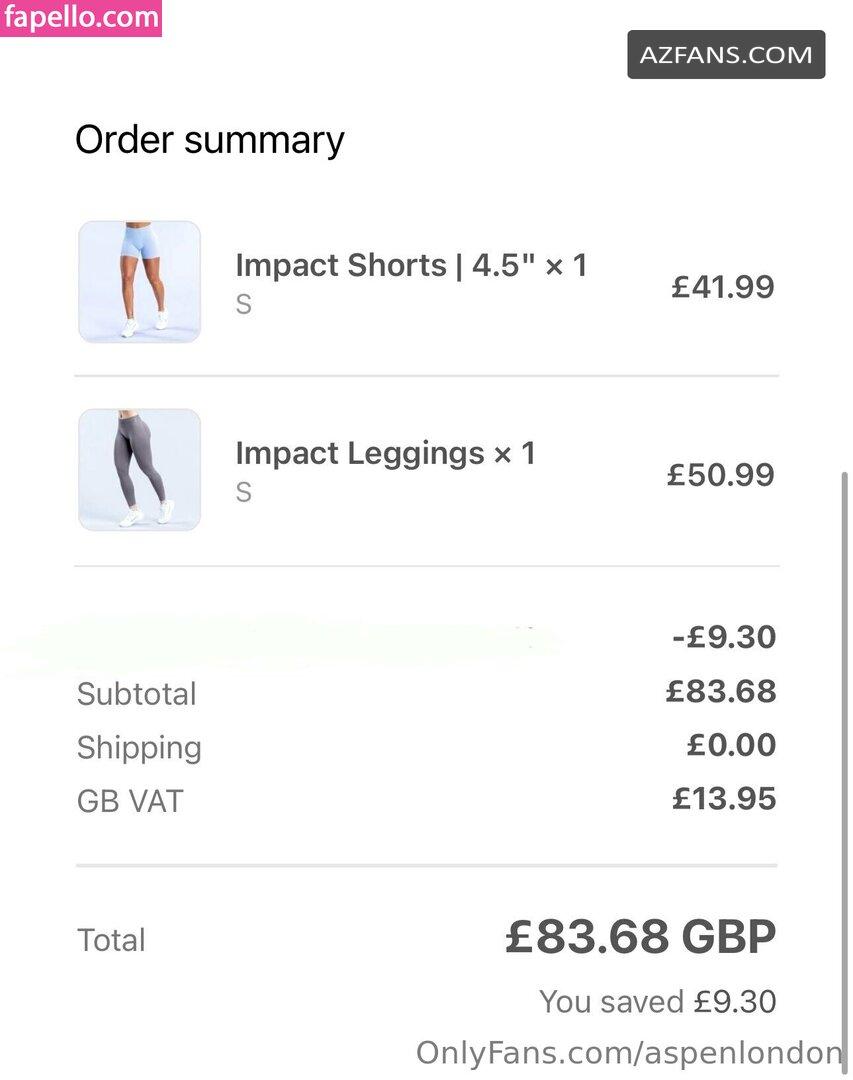This screenshot has height=1080, width=853.
Task: Select the Impact Shorts item title
Action: [411, 266]
